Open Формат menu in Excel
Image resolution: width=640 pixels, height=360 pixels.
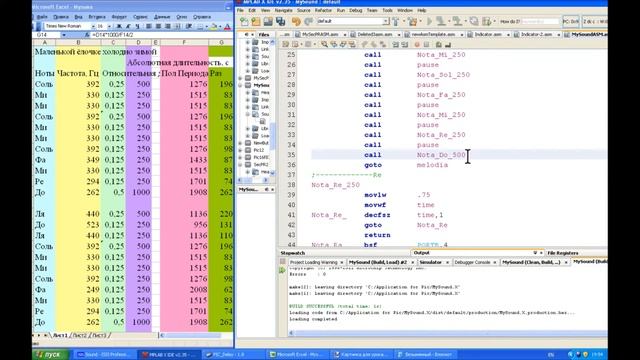pyautogui.click(x=119, y=17)
